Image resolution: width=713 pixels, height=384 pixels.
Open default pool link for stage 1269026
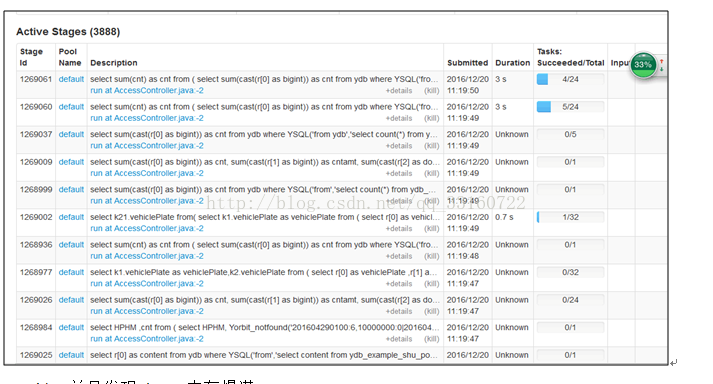click(x=71, y=300)
